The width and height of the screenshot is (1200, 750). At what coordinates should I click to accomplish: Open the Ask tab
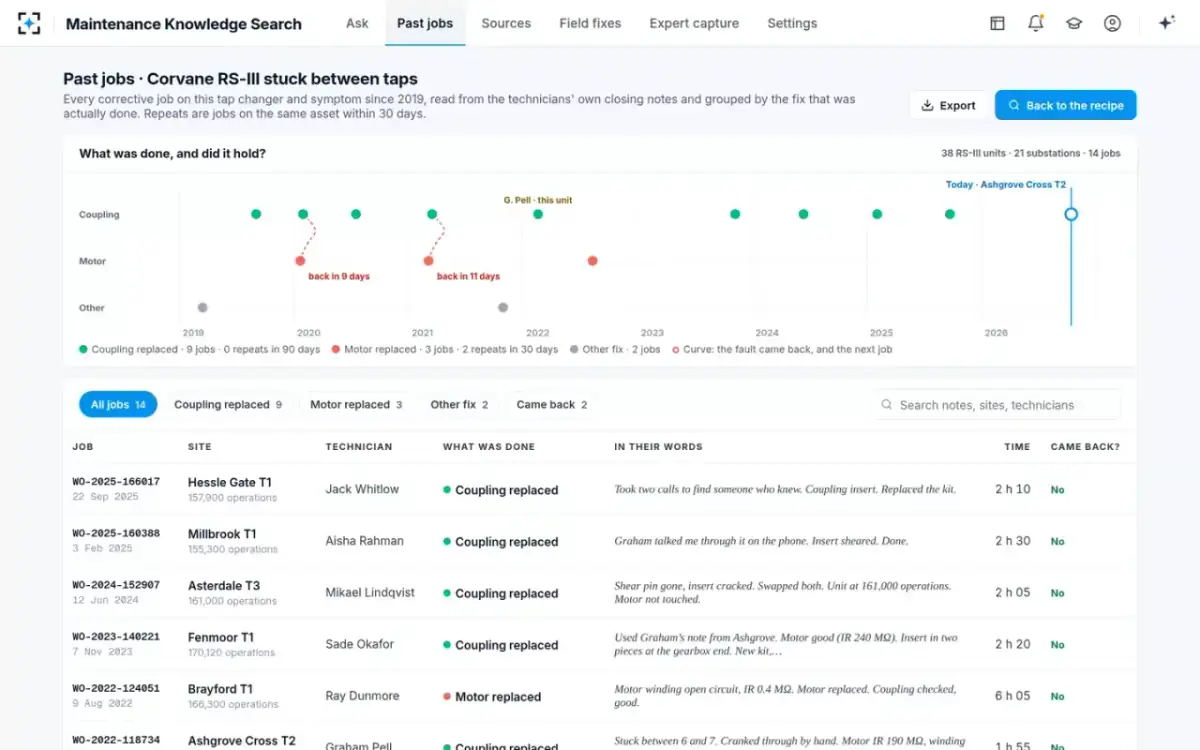pyautogui.click(x=357, y=23)
